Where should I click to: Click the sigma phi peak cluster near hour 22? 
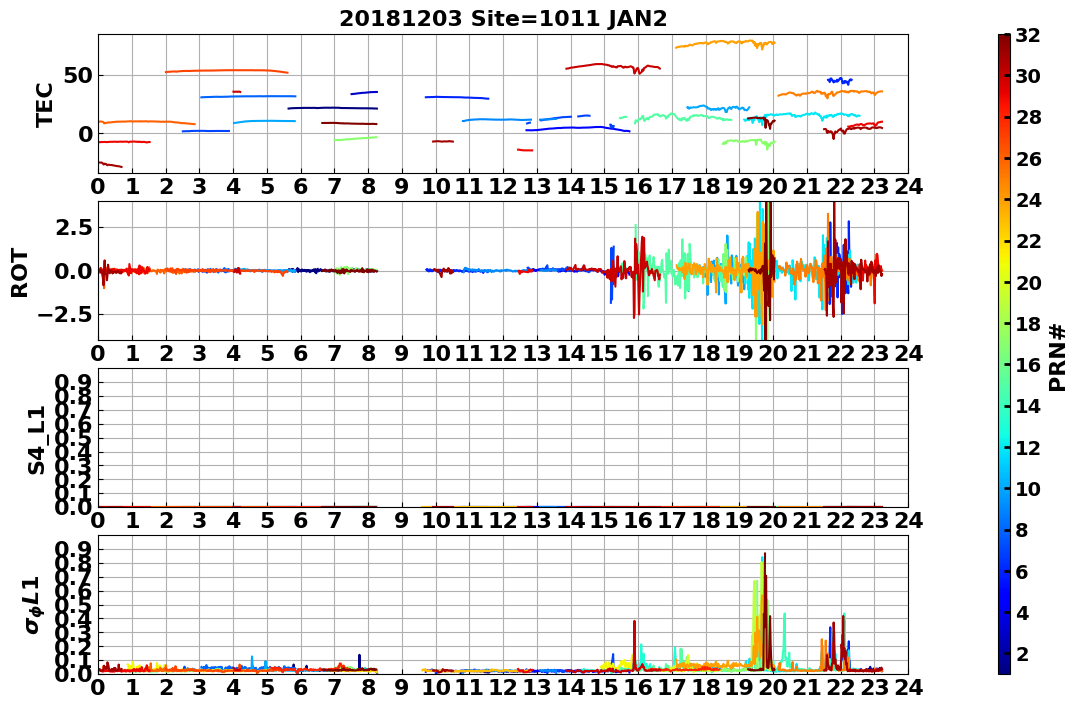pos(836,642)
